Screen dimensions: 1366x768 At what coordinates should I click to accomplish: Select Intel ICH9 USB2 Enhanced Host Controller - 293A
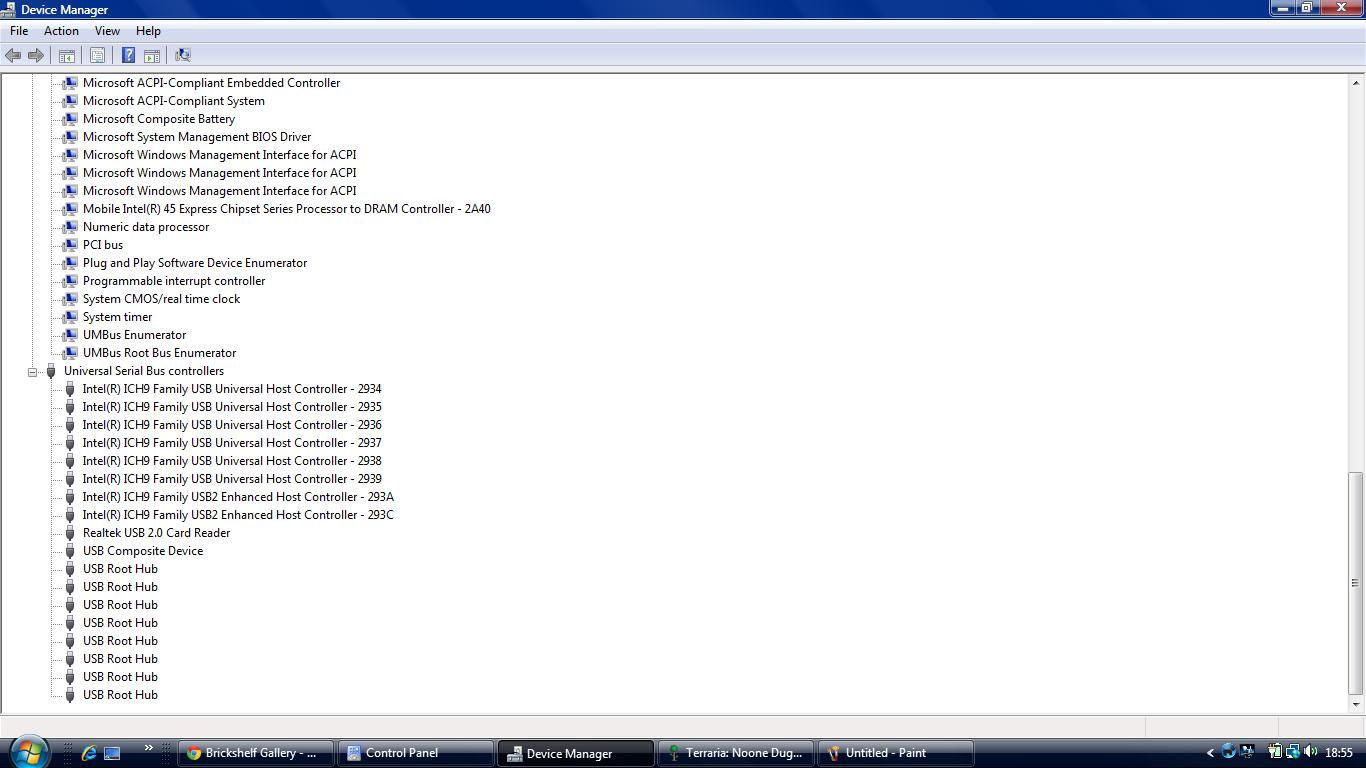pos(238,497)
